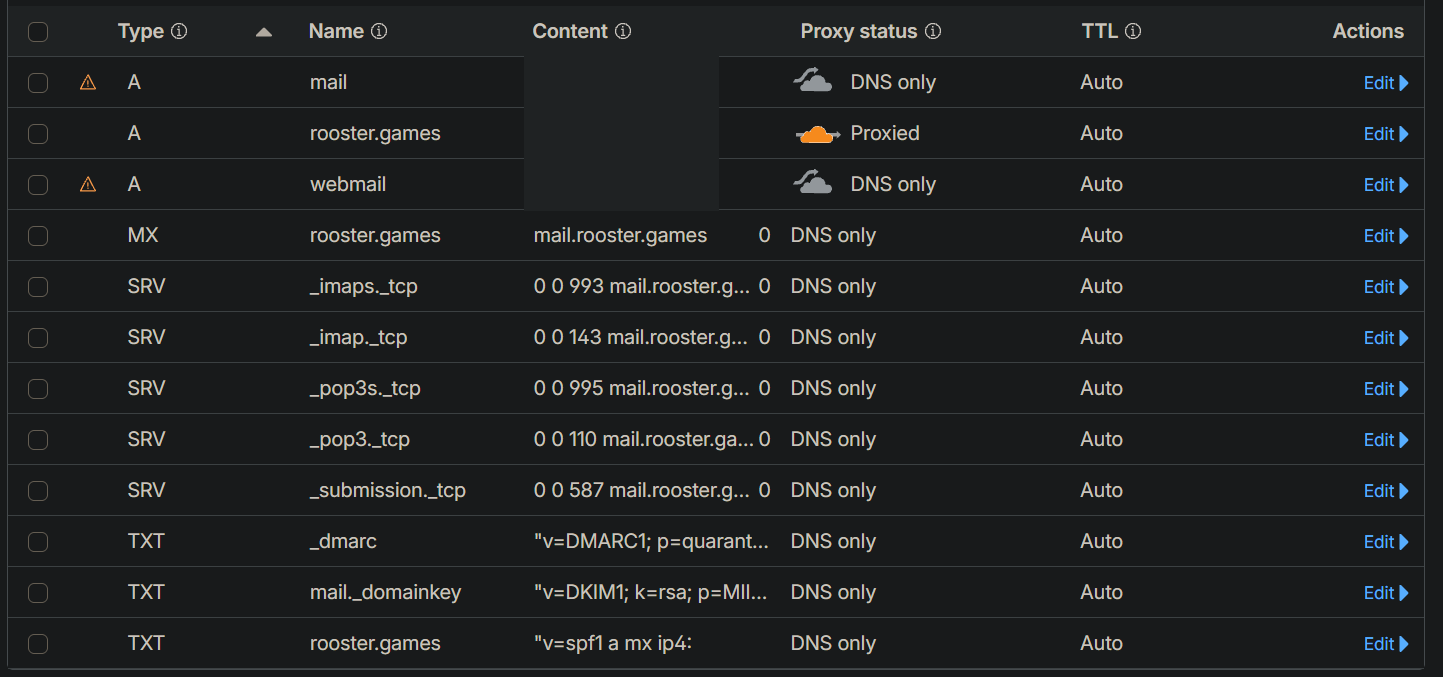Screen dimensions: 1443x677
Task: Select the _dmarc TXT record checkbox
Action: (x=38, y=542)
